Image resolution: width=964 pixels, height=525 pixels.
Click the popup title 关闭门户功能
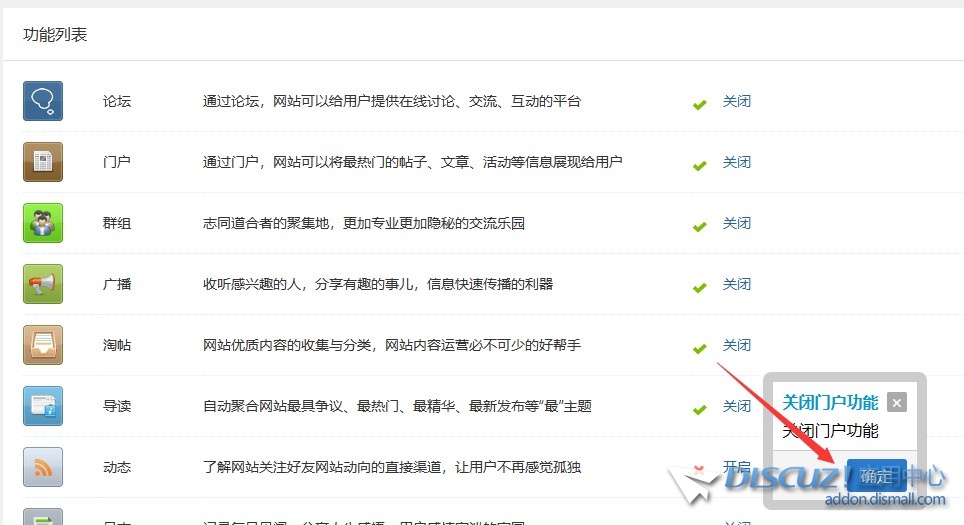830,403
